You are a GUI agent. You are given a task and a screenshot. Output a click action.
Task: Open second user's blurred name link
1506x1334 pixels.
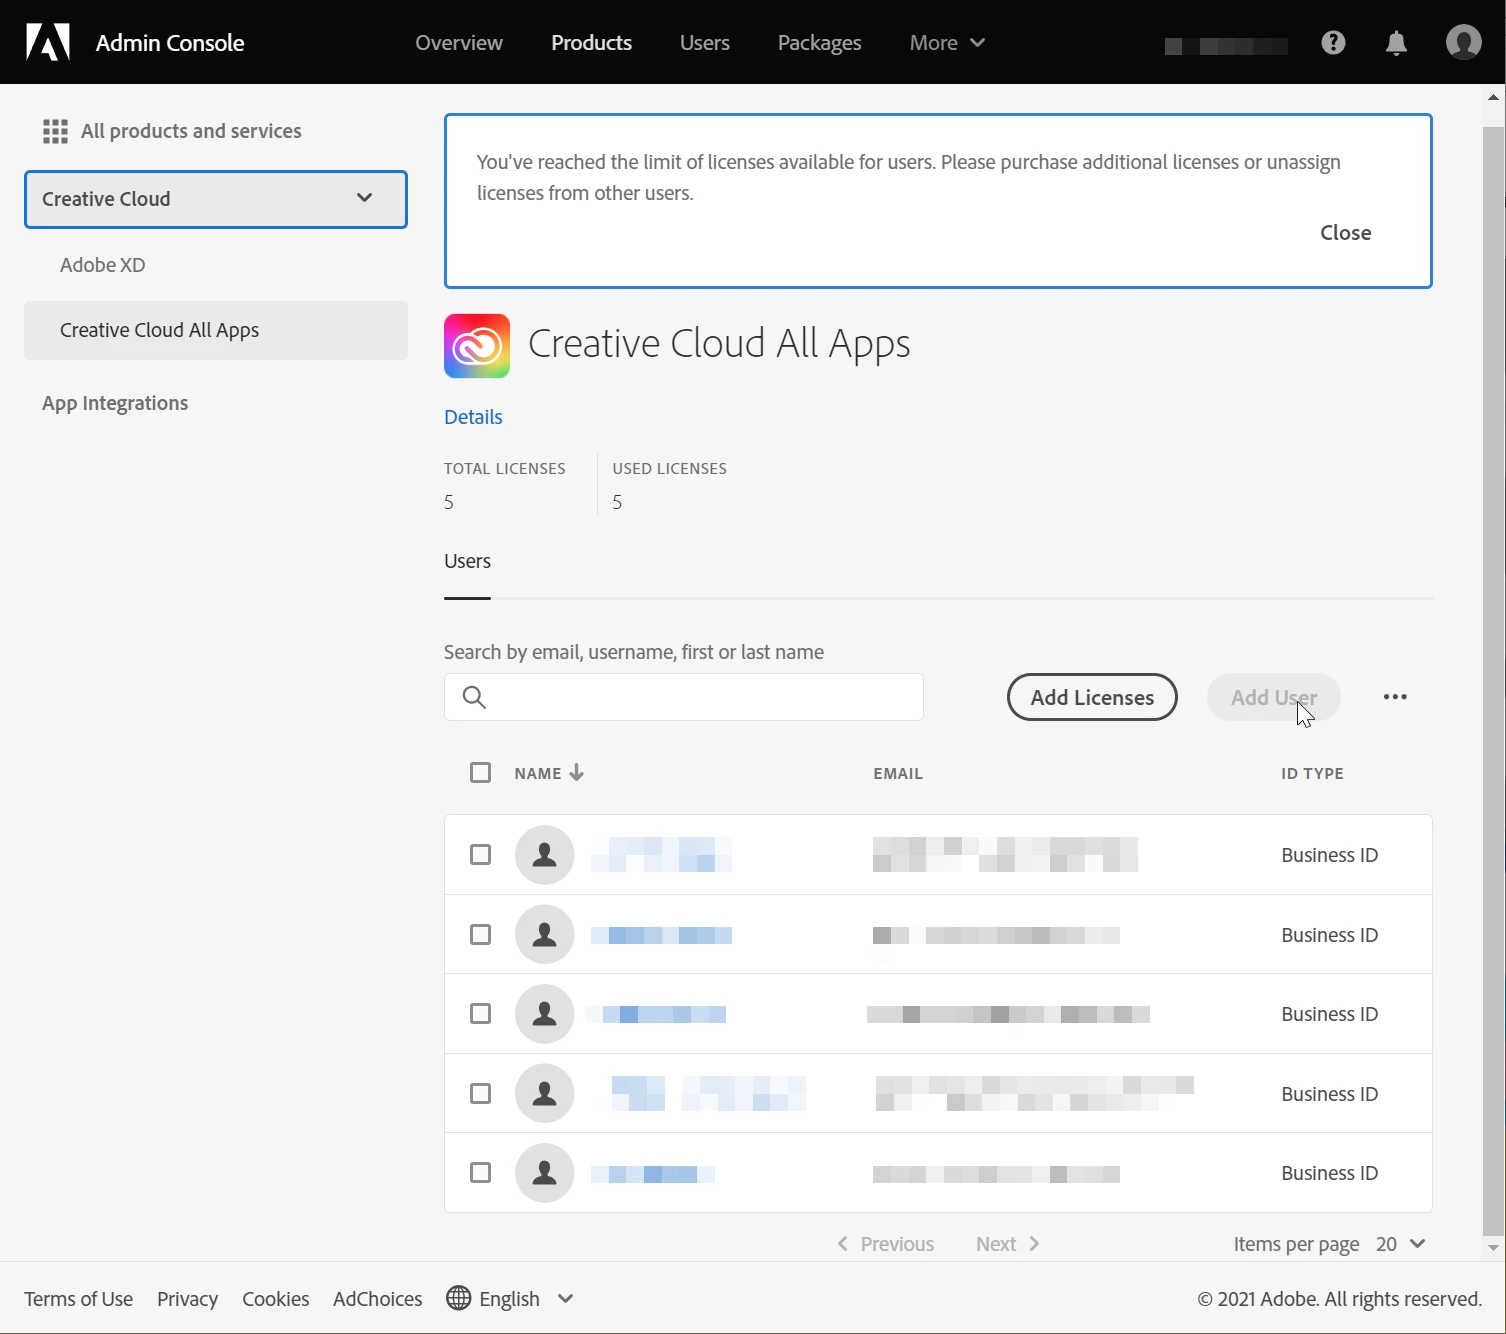click(x=661, y=935)
